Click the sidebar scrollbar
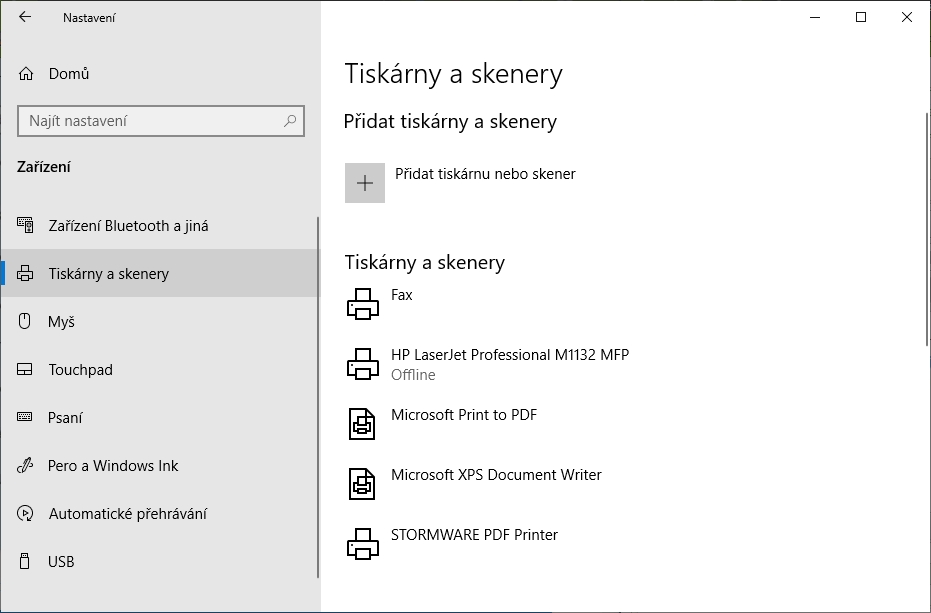Image resolution: width=931 pixels, height=613 pixels. 317,280
